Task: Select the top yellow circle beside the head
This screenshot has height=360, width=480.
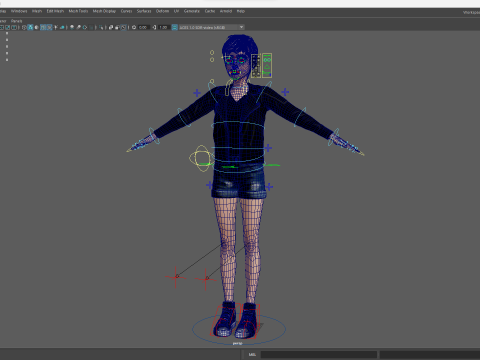Action: [x=212, y=52]
